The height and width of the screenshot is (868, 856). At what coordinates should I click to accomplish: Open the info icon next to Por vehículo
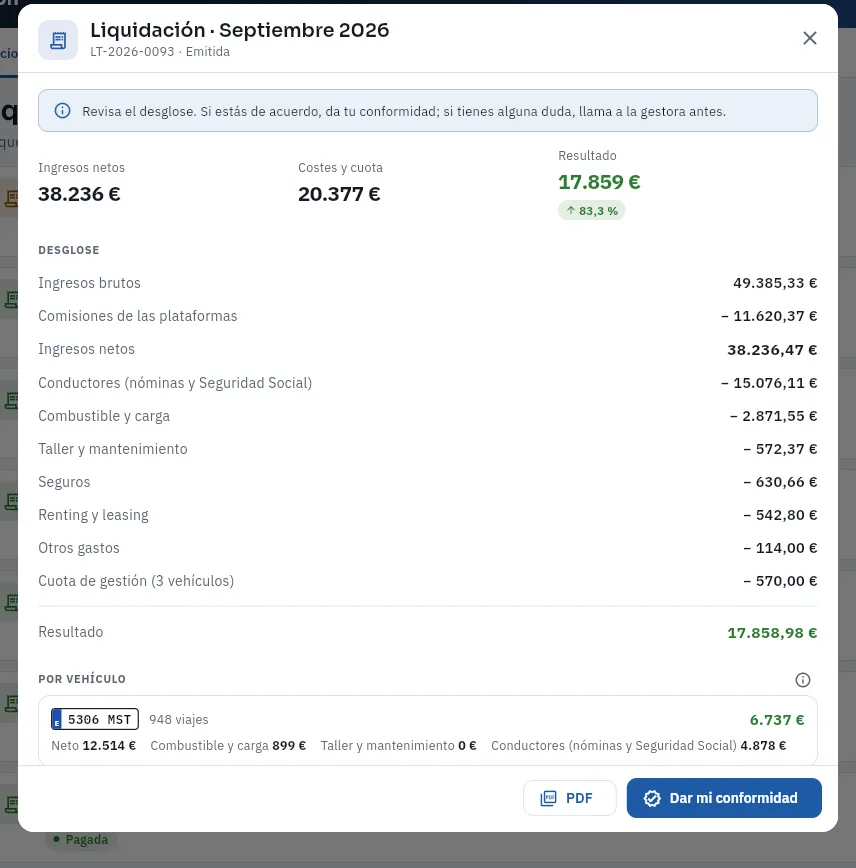pos(802,680)
